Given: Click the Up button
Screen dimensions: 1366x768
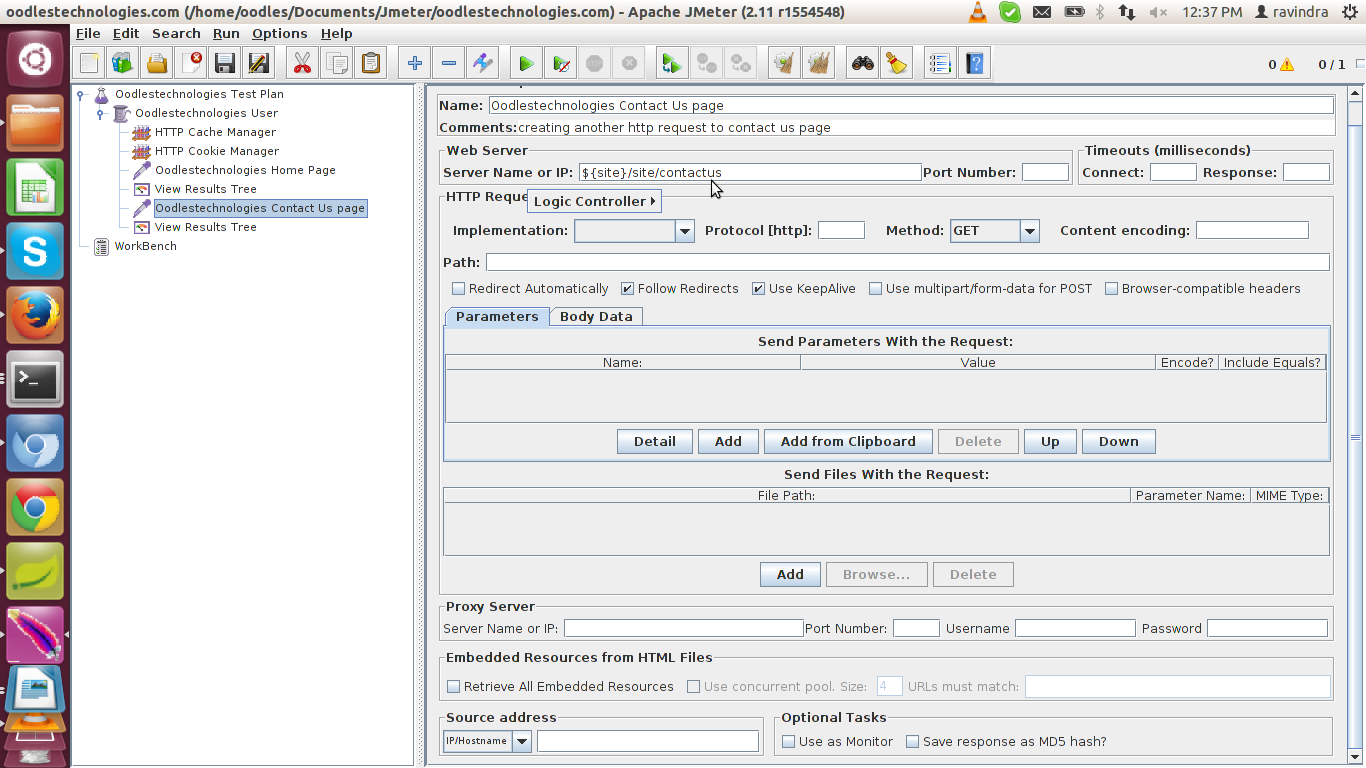Looking at the screenshot, I should point(1050,442).
